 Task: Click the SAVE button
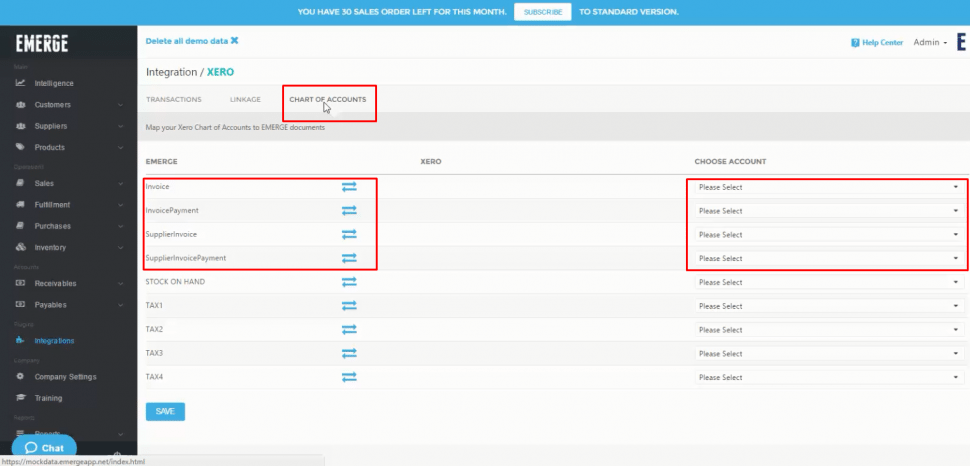pos(165,412)
